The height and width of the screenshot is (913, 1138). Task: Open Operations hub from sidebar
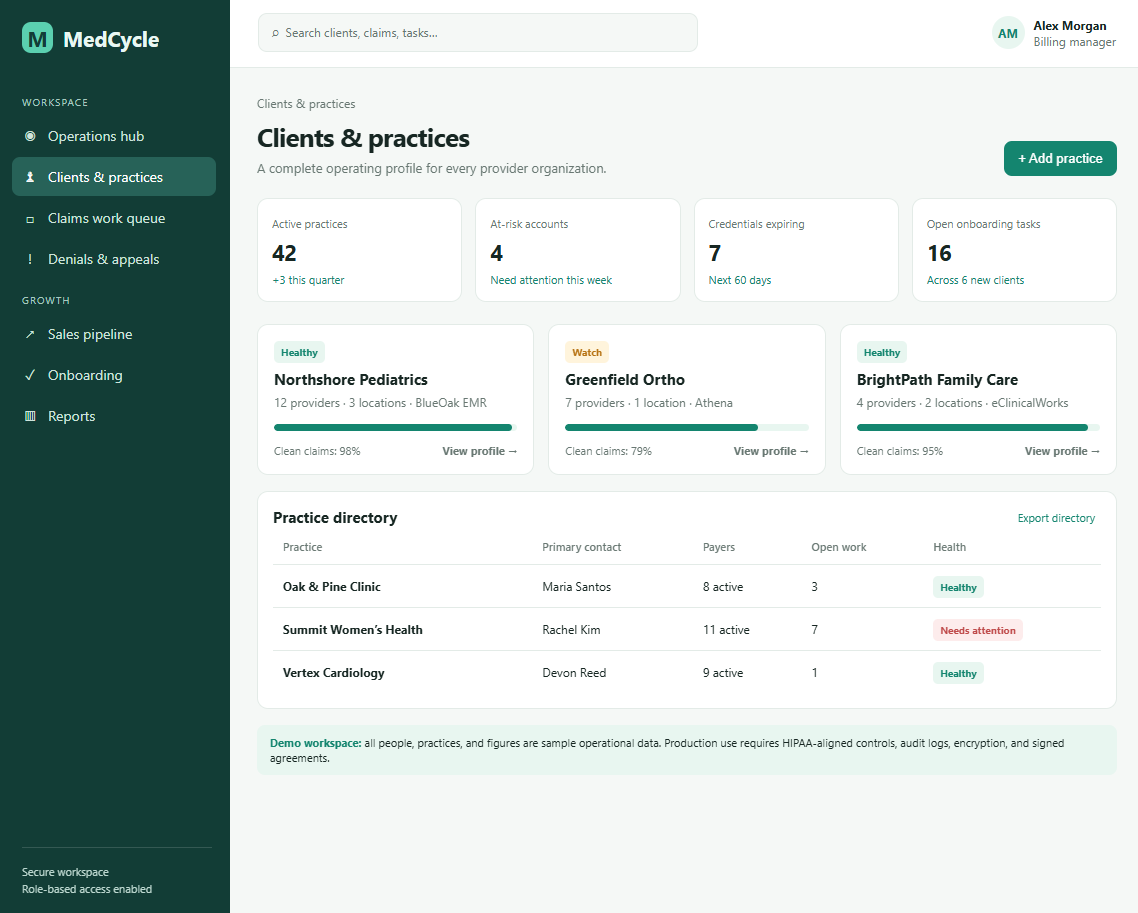coord(114,136)
